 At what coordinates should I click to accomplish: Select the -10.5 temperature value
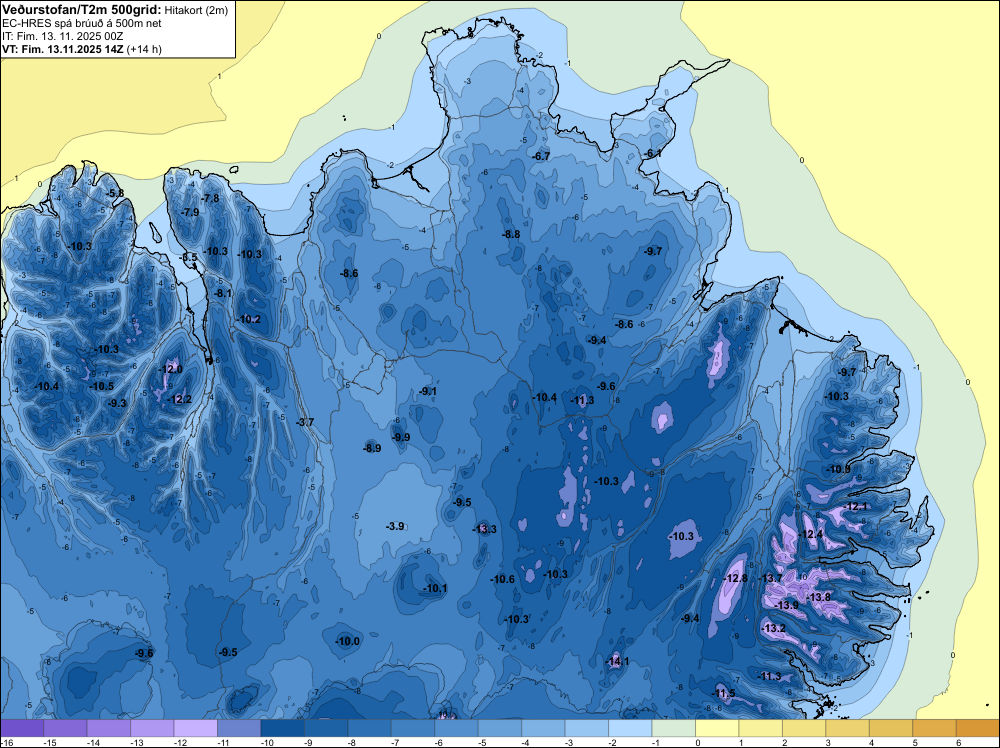pos(102,387)
